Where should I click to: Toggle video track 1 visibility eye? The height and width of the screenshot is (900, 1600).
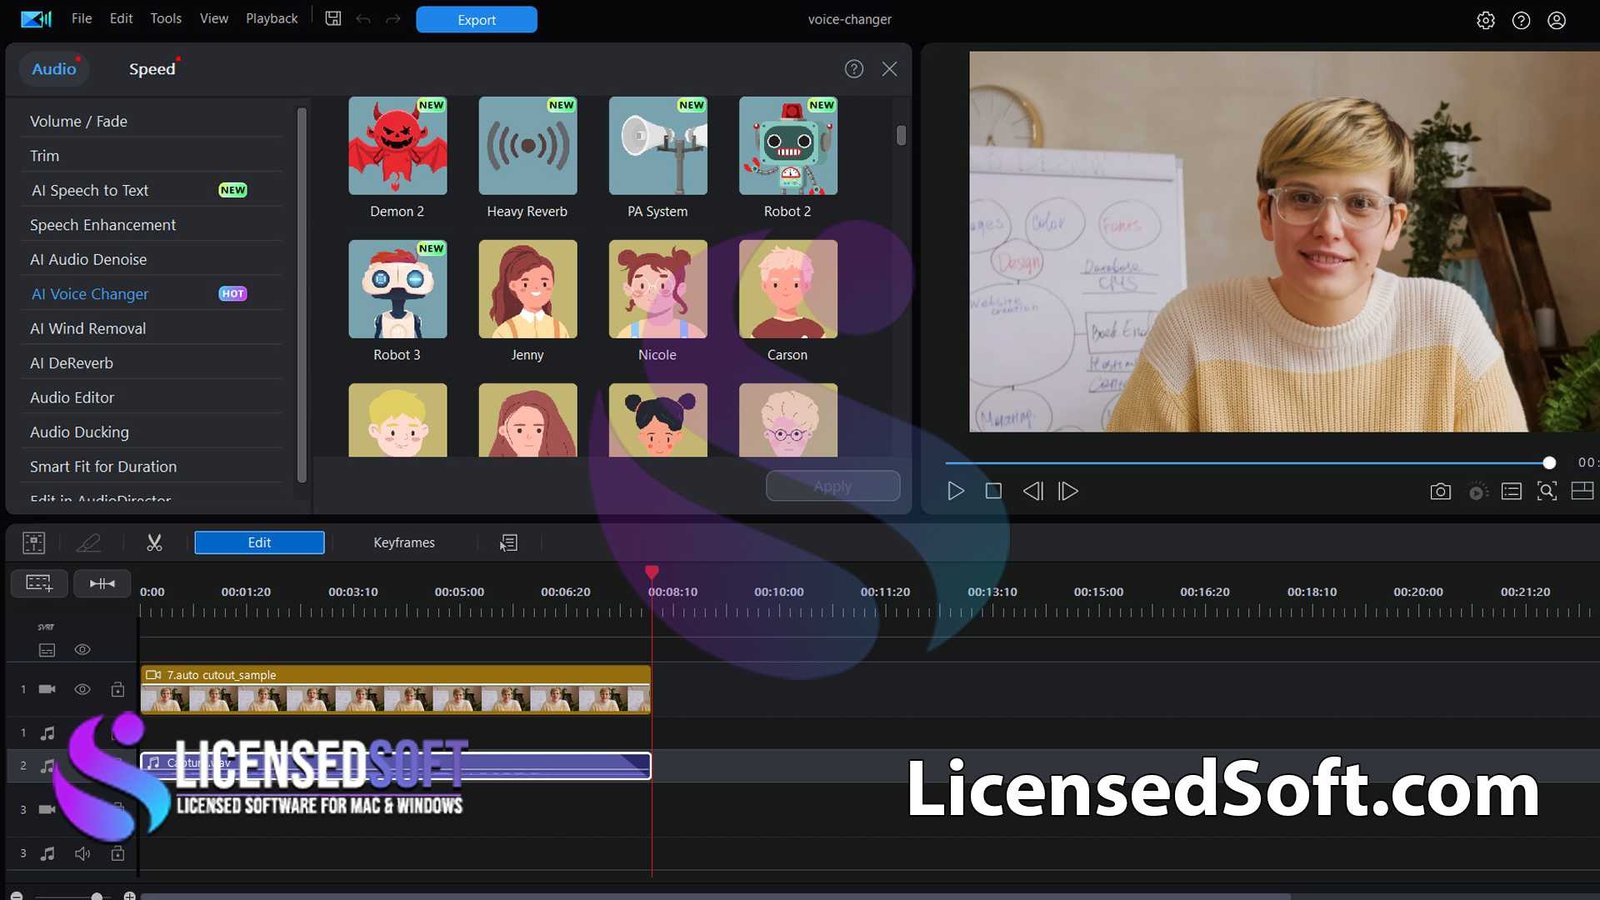(x=82, y=689)
